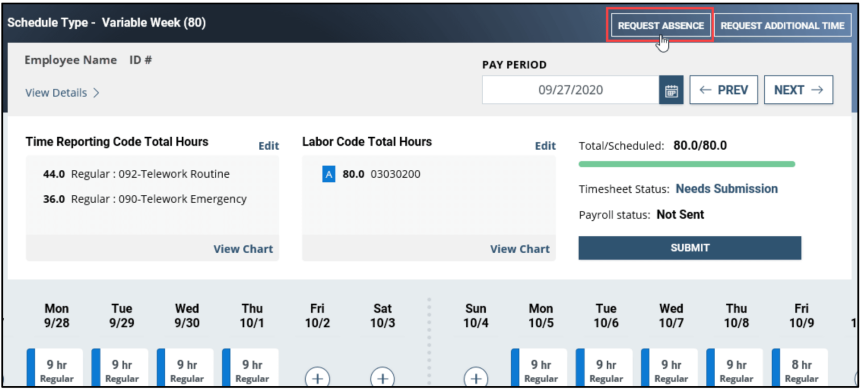
Task: Select the 092-Telework Routine row
Action: tap(136, 174)
